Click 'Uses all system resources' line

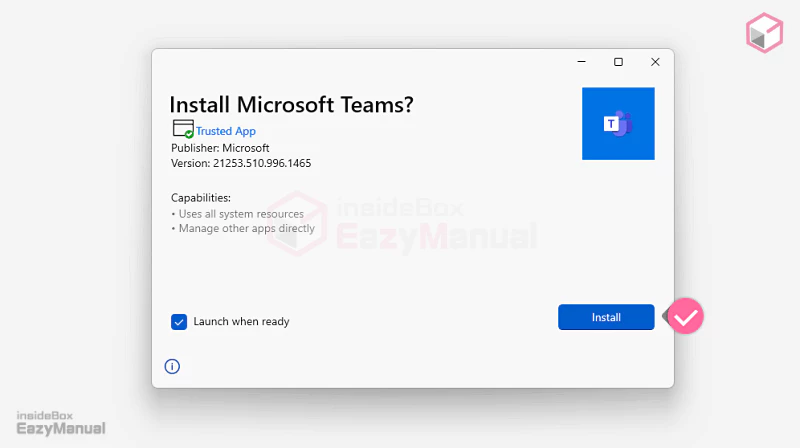click(x=238, y=214)
